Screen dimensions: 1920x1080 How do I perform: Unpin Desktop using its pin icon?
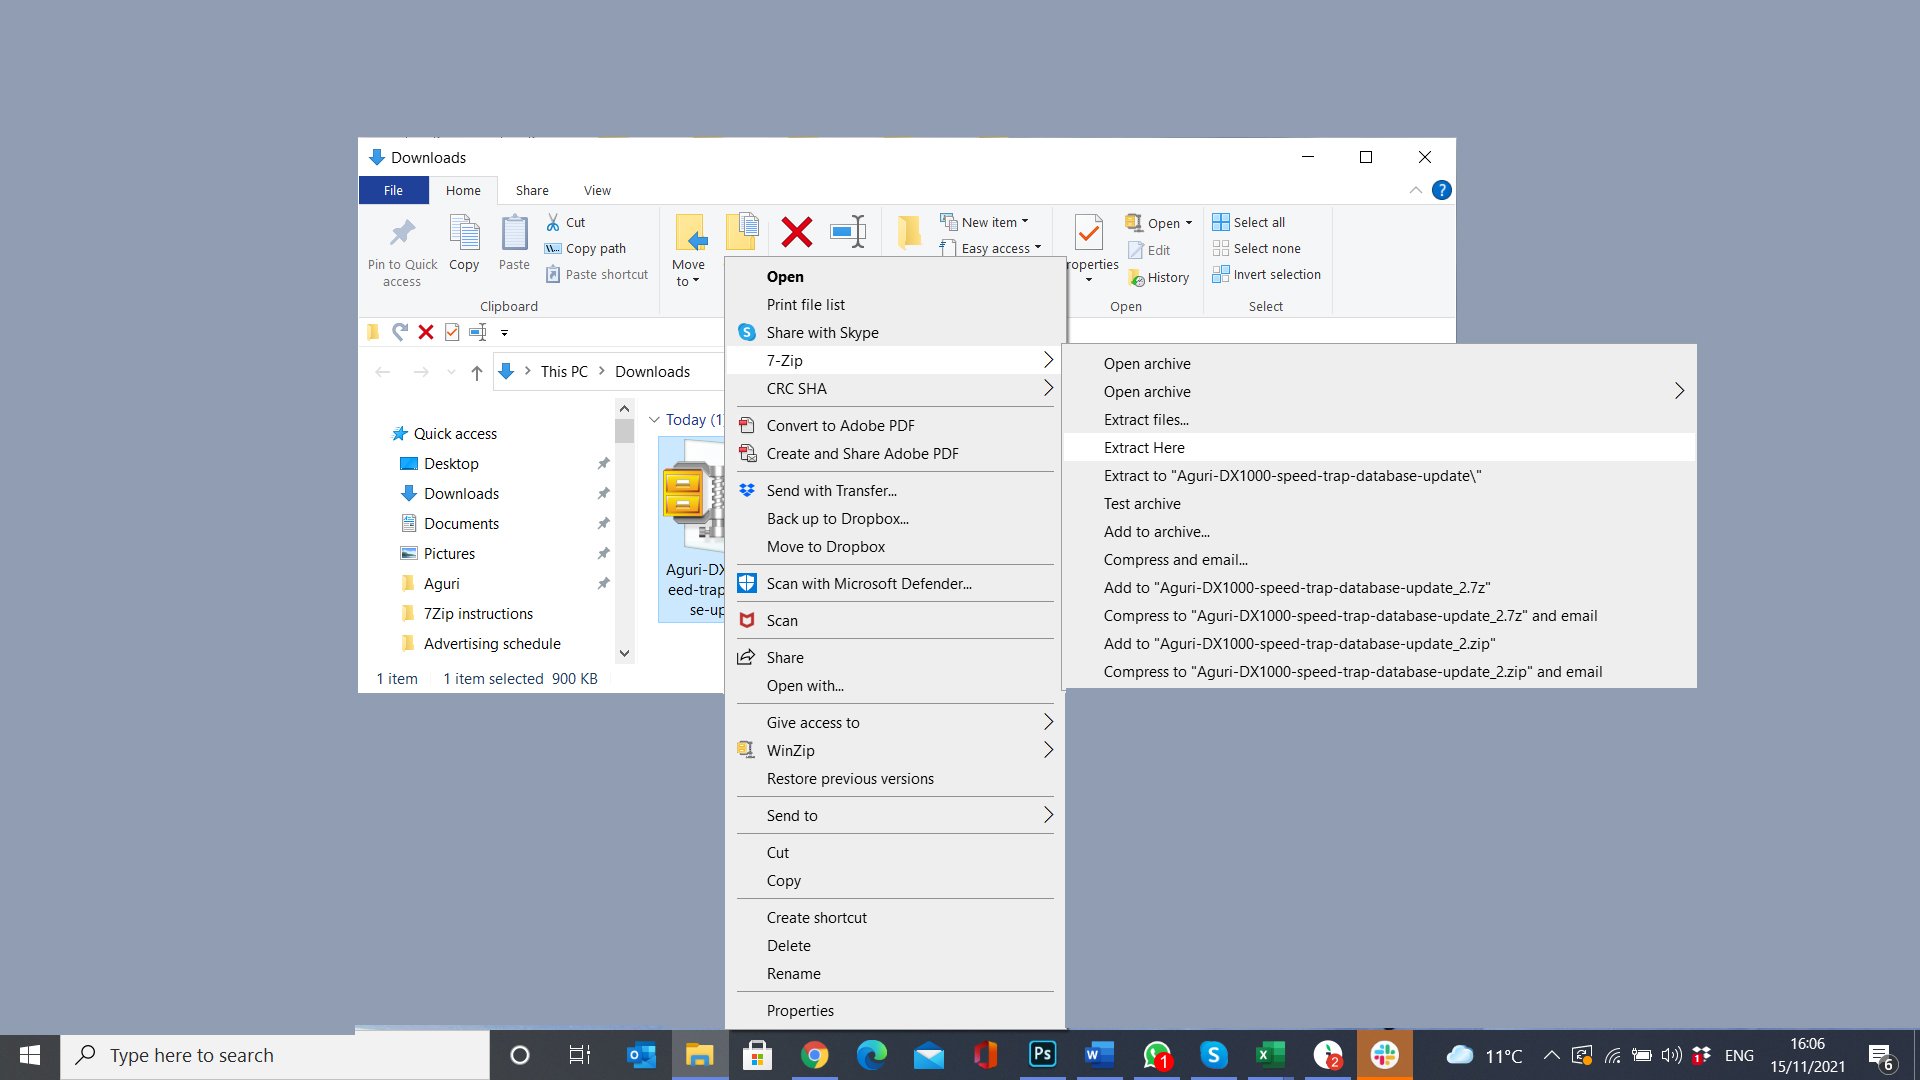604,463
